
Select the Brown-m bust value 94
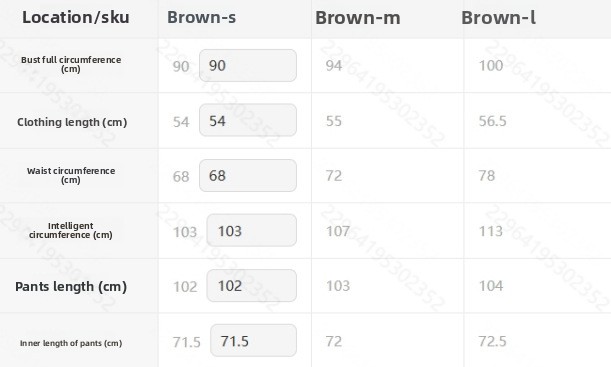pyautogui.click(x=334, y=65)
